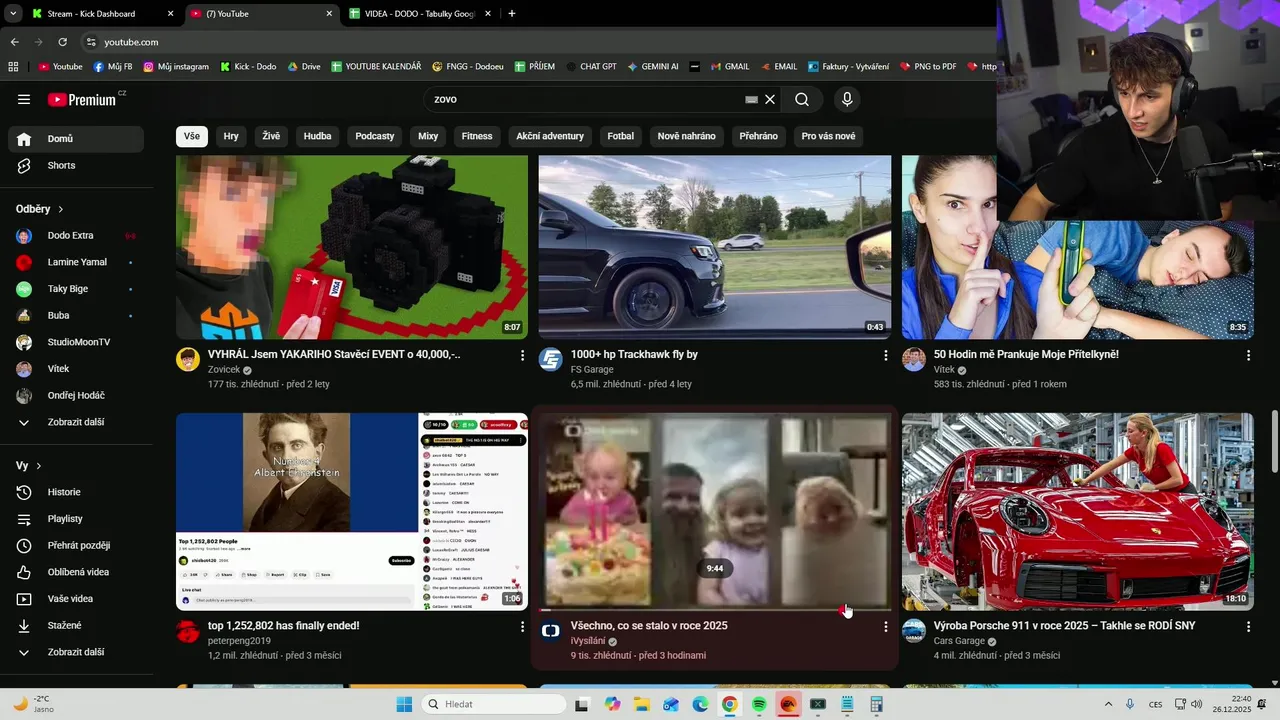The height and width of the screenshot is (720, 1280).
Task: Open more options for 50 Hodin video
Action: click(x=1248, y=355)
